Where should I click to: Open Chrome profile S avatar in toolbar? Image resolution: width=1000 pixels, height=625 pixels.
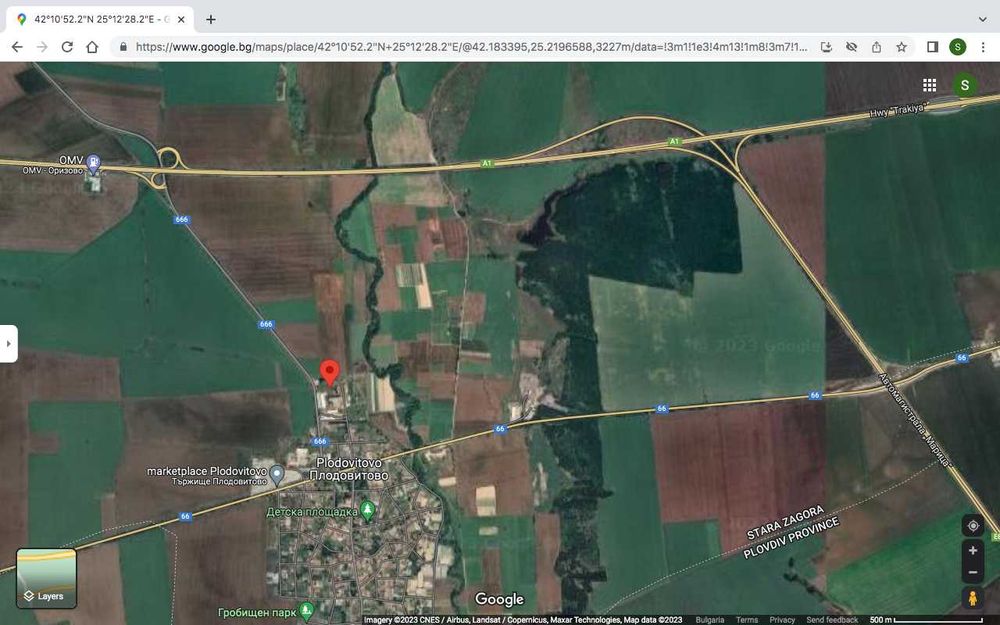(x=957, y=47)
